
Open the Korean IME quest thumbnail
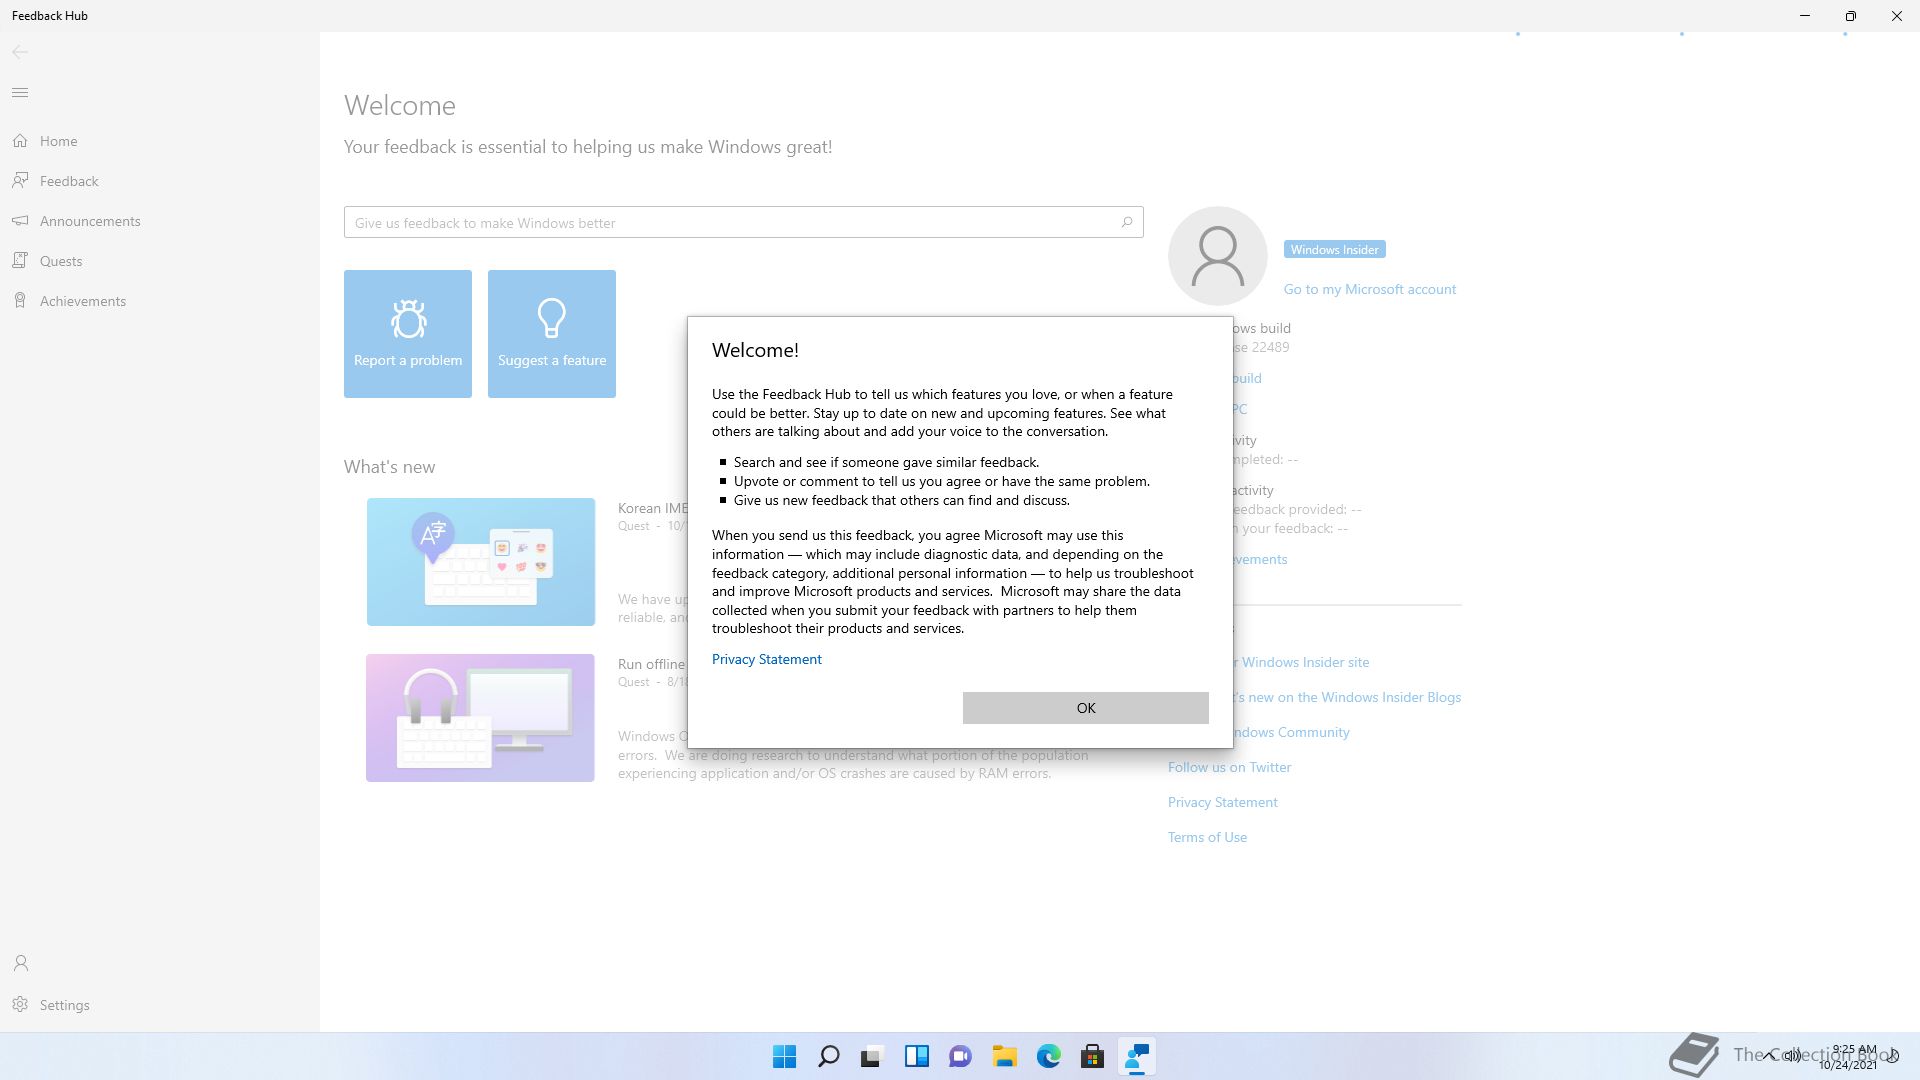481,562
